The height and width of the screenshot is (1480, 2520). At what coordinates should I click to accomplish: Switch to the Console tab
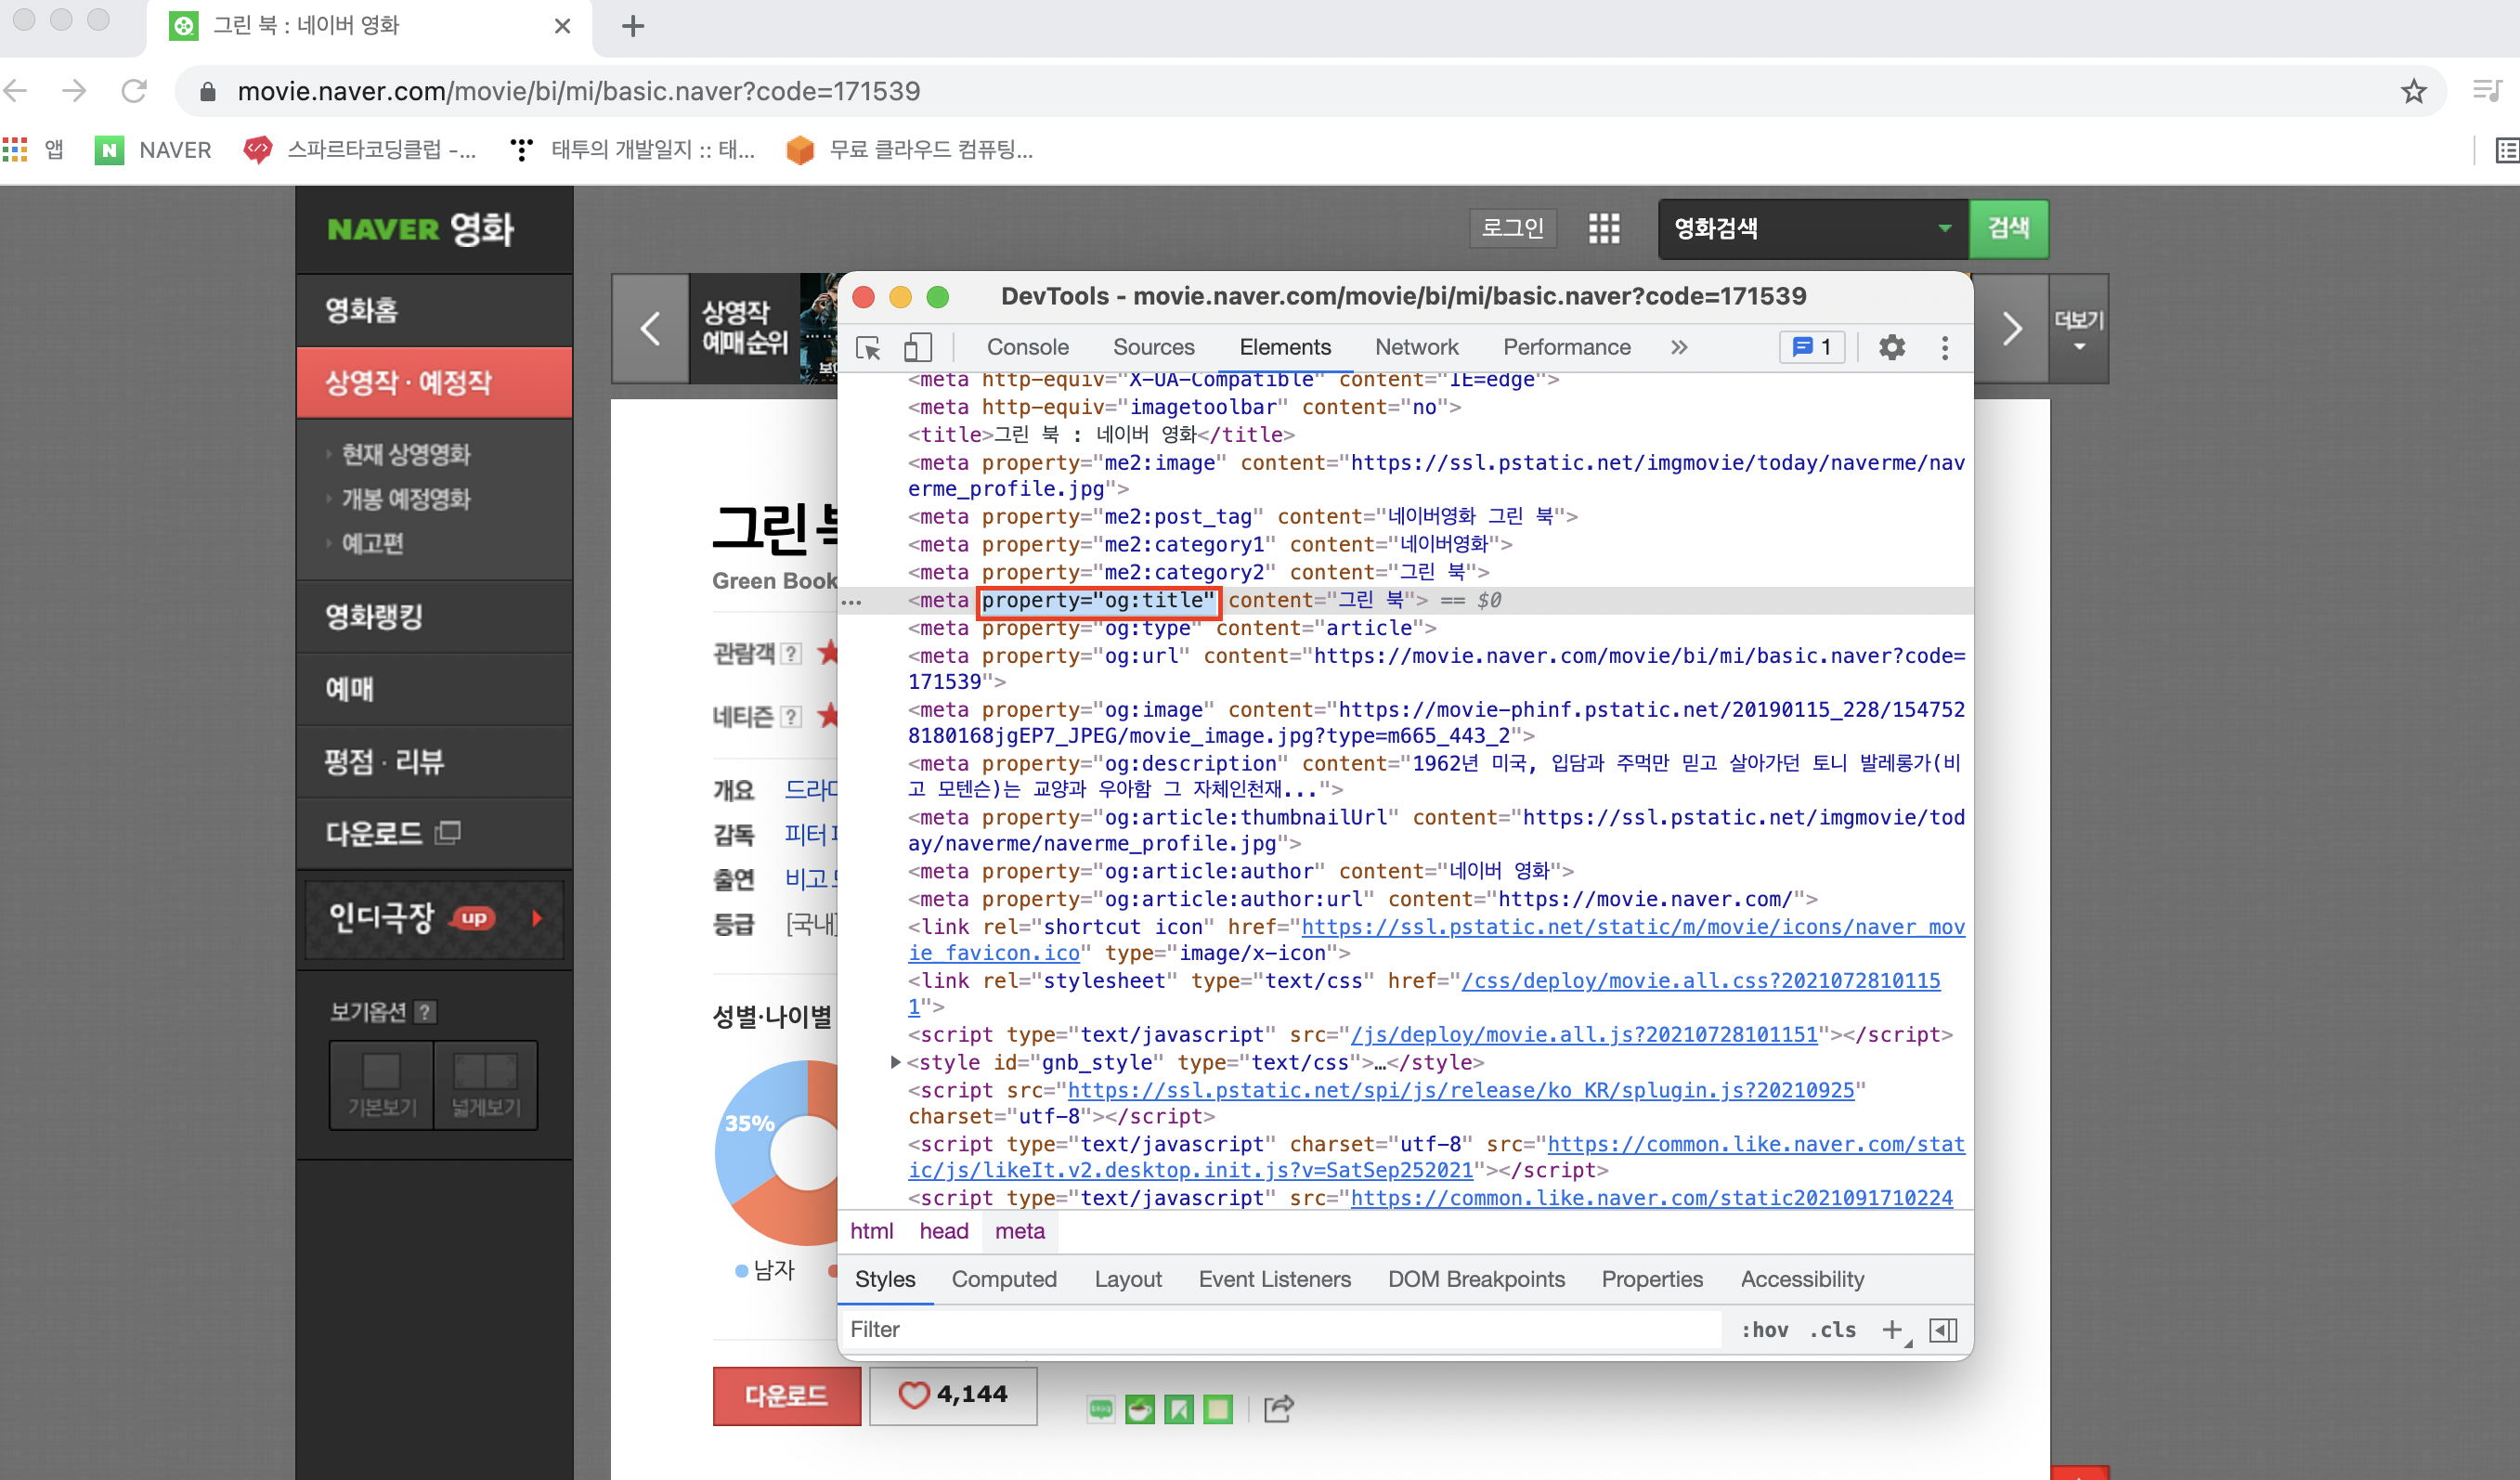[1027, 347]
